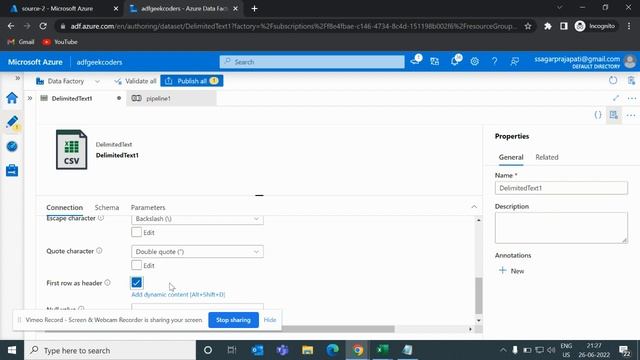Click the Quote character info icon
This screenshot has width=640, height=360.
pos(99,251)
